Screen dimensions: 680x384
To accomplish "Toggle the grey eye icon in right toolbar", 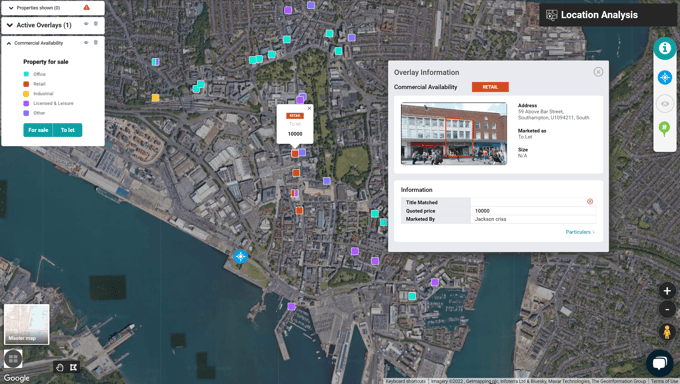I will 664,104.
